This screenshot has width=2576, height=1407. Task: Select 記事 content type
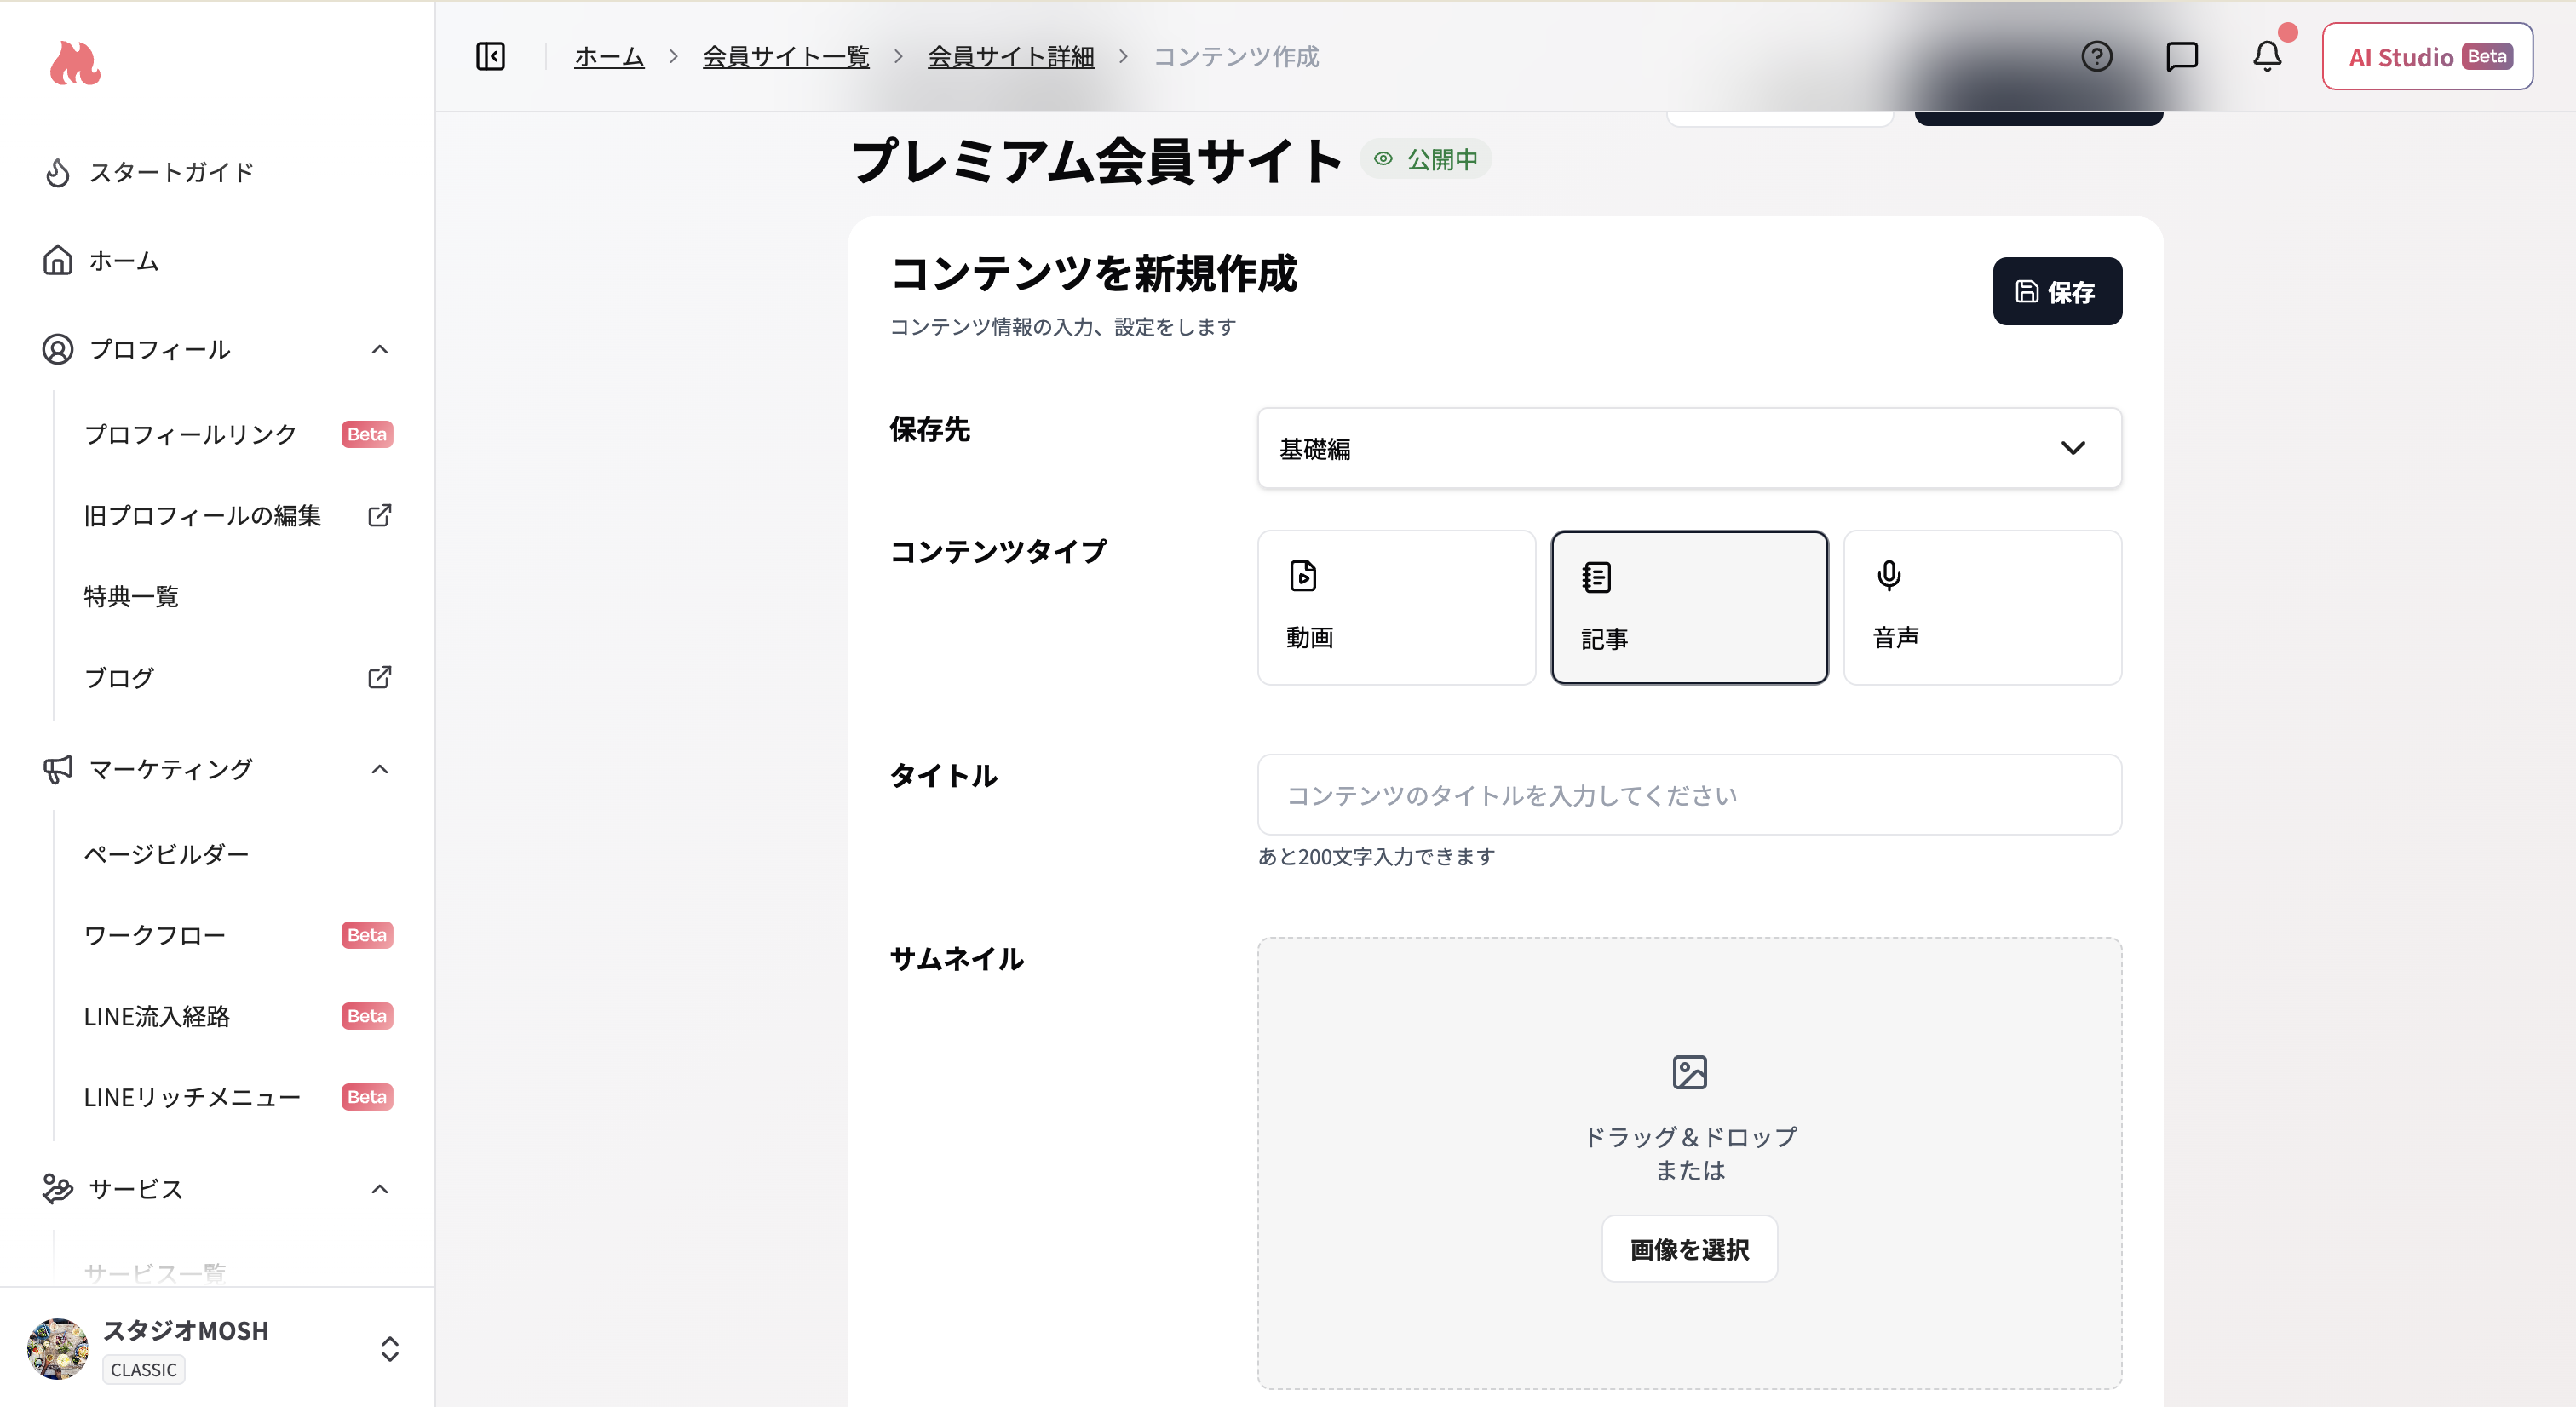[1689, 607]
